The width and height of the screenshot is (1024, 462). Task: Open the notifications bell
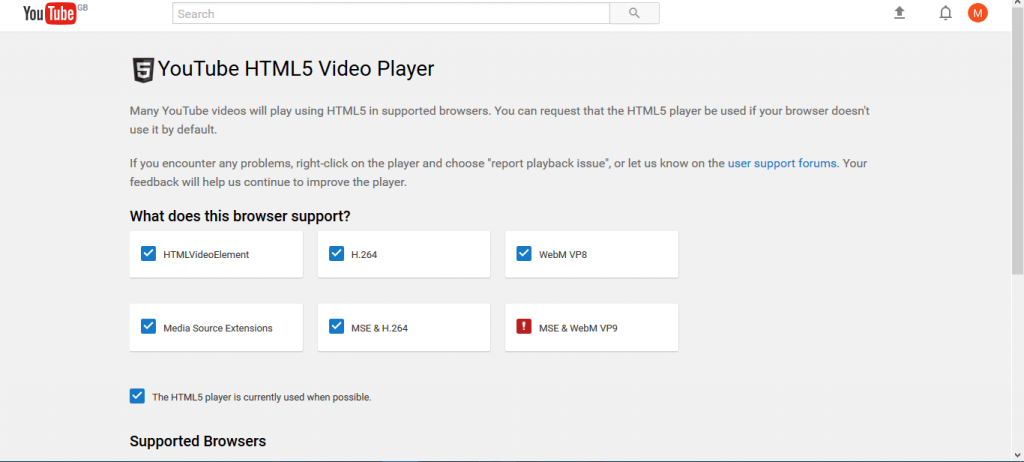[x=945, y=12]
